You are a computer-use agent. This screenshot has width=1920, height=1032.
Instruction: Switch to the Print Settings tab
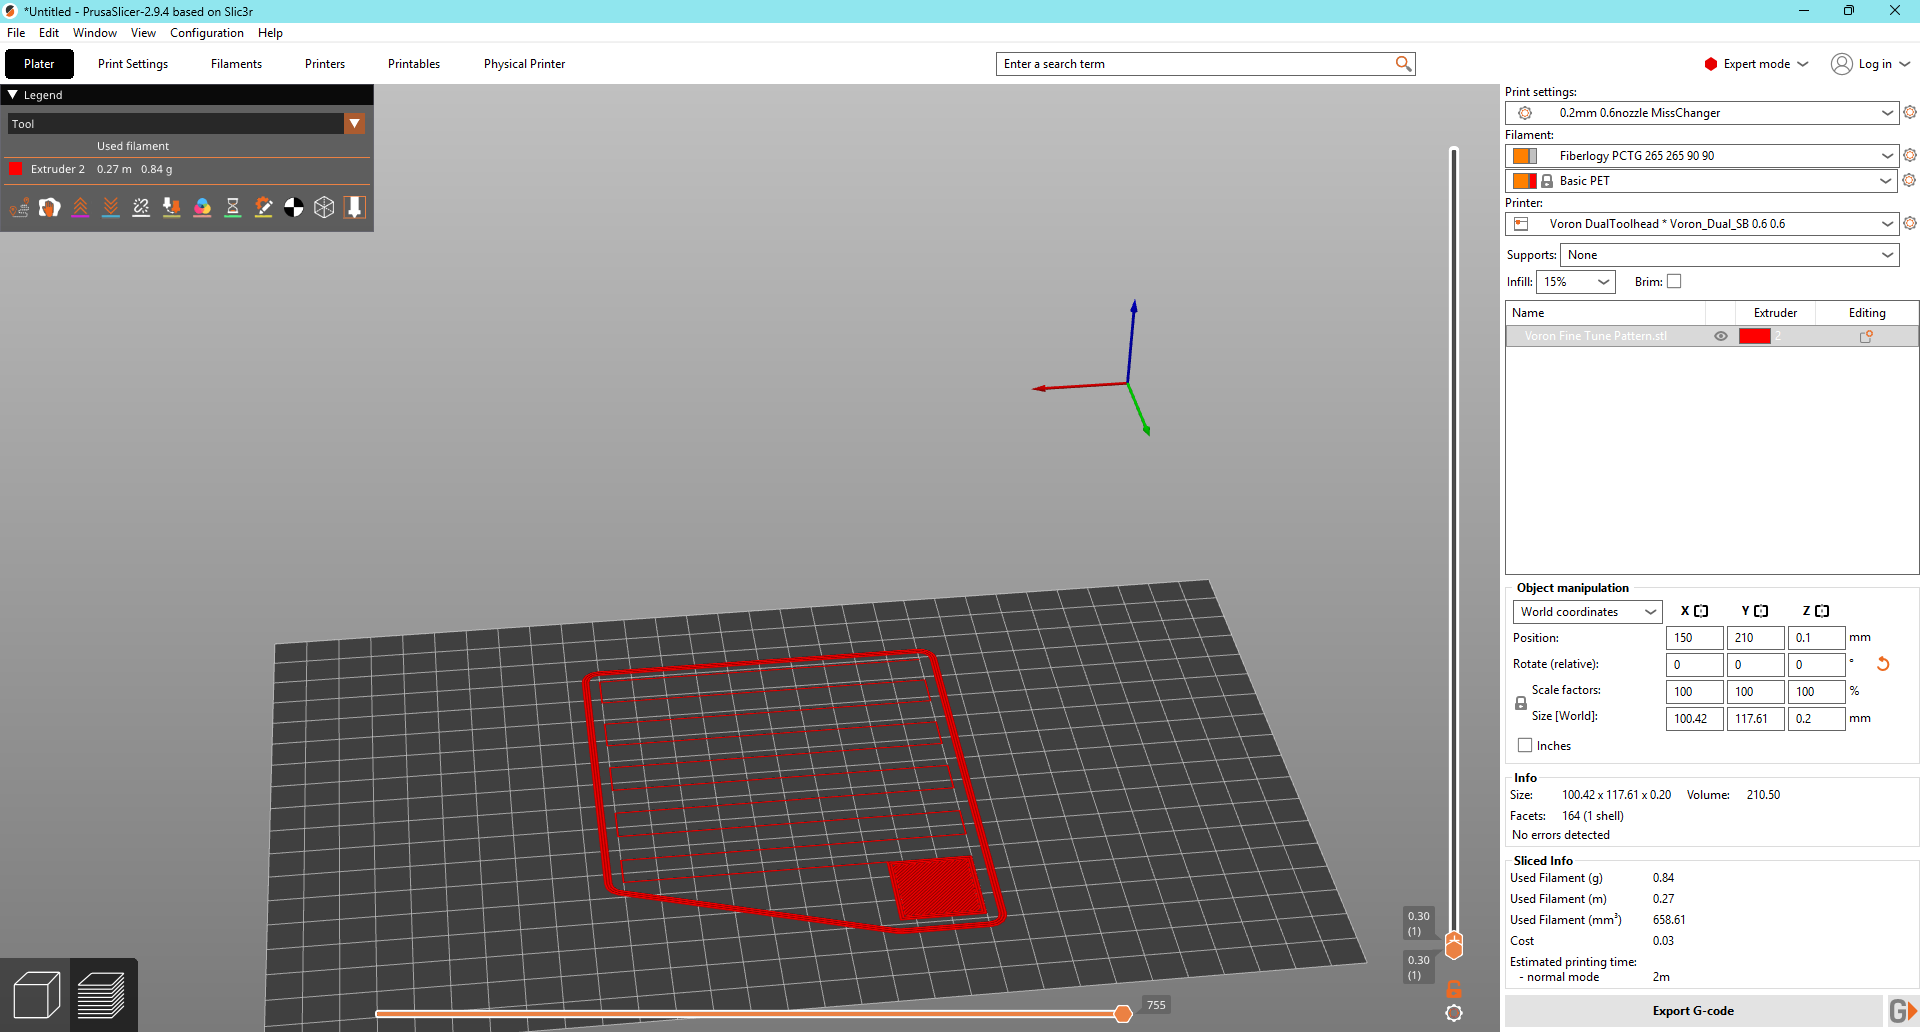(x=133, y=64)
